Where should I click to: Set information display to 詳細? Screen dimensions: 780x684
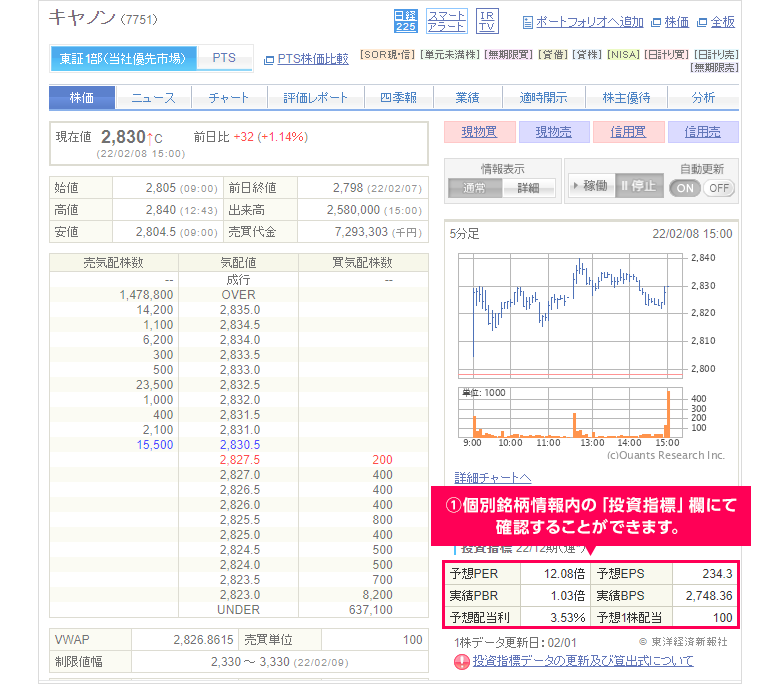tap(528, 188)
